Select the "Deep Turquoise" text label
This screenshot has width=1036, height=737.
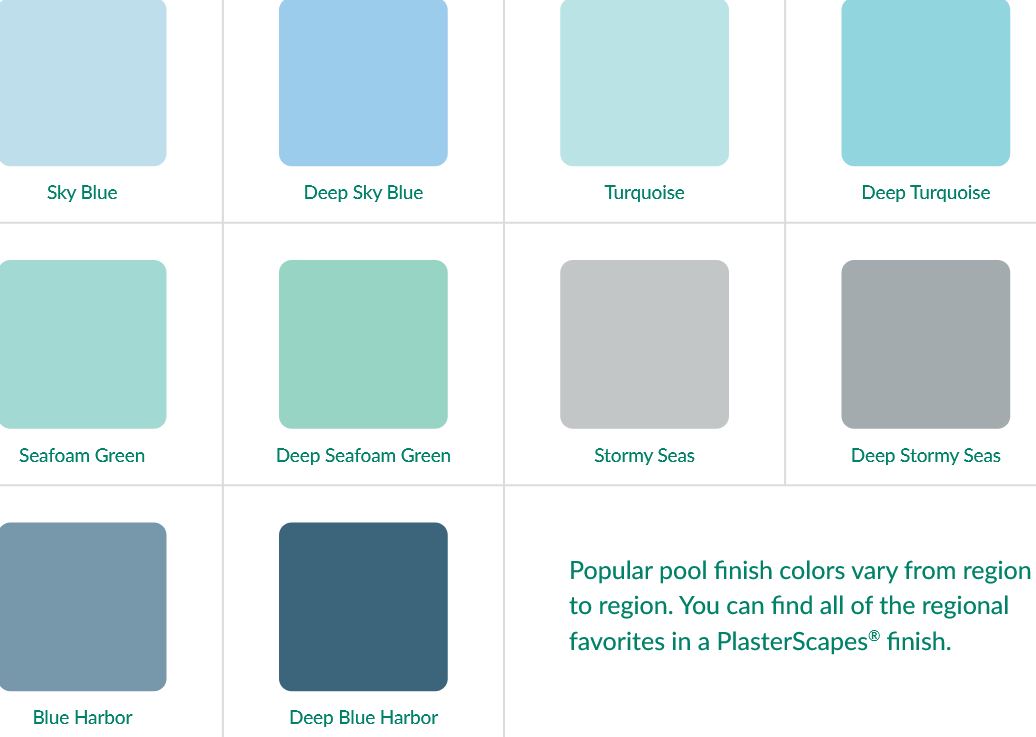[925, 193]
